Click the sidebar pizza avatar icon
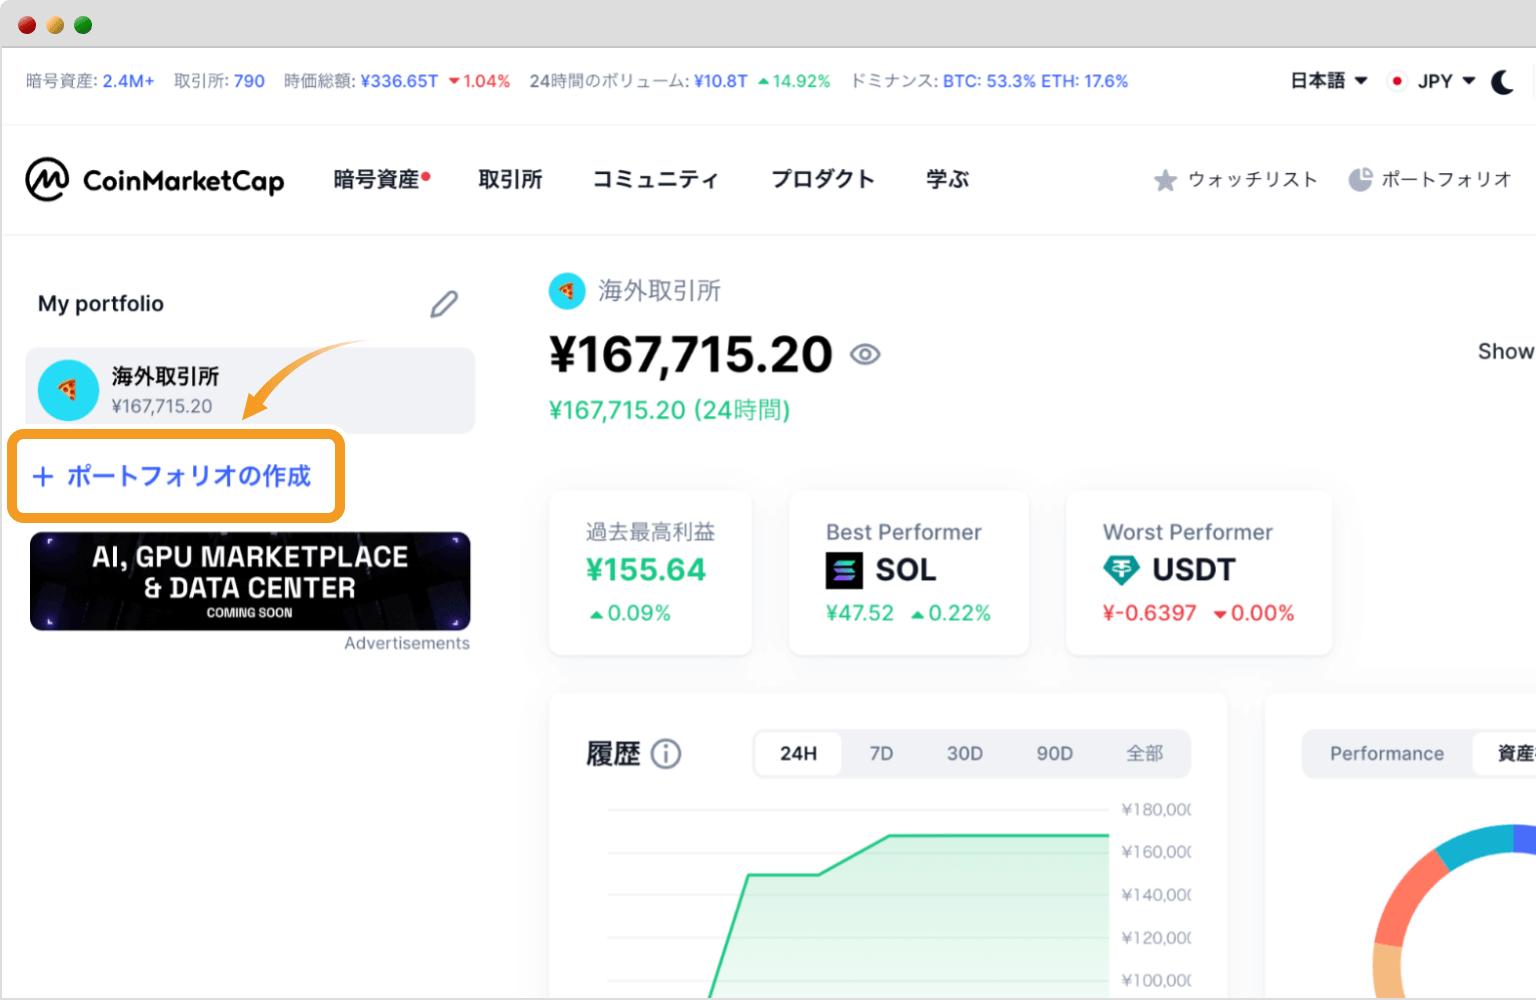 tap(68, 390)
